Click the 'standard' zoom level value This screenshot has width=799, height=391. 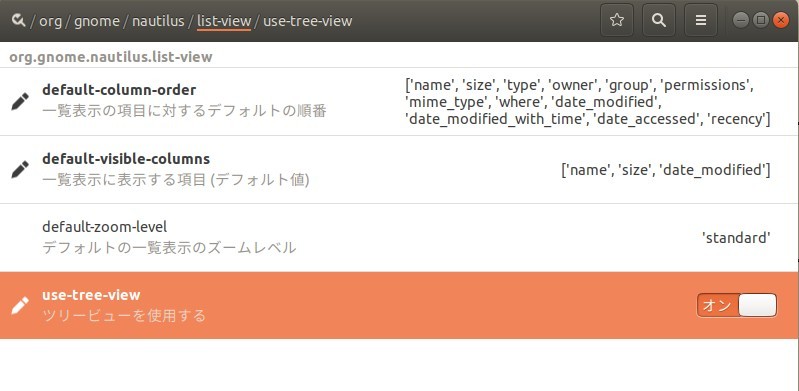(x=736, y=238)
